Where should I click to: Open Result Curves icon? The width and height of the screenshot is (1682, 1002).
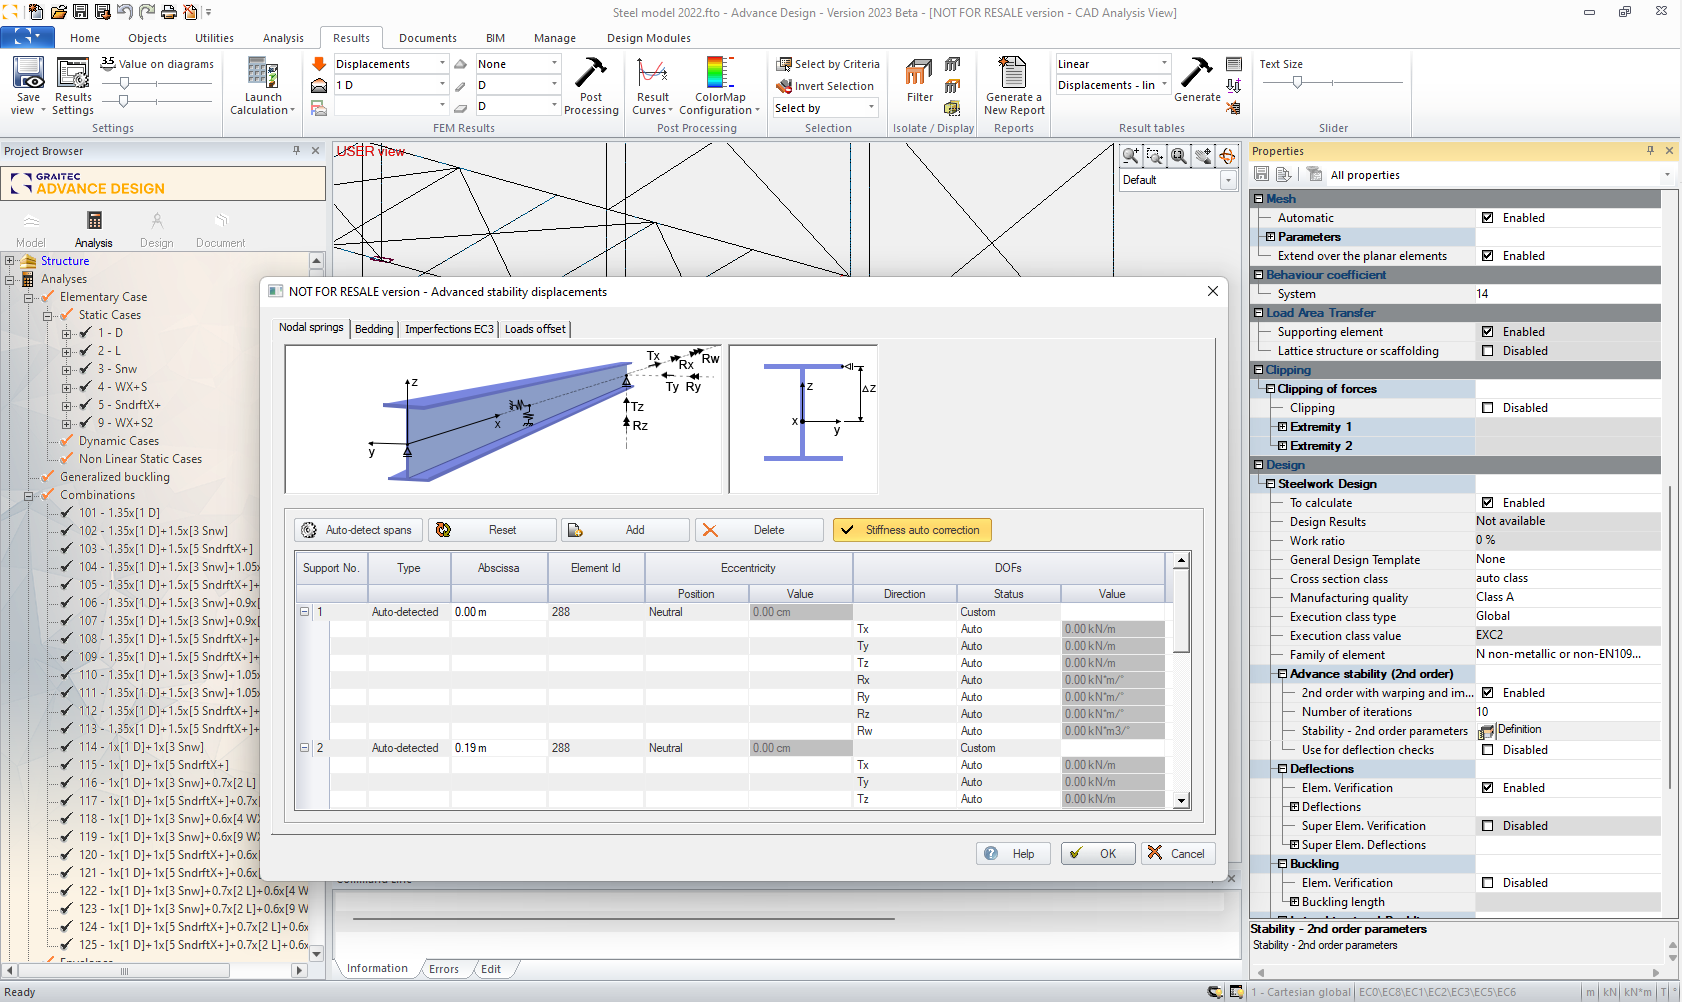[x=652, y=73]
